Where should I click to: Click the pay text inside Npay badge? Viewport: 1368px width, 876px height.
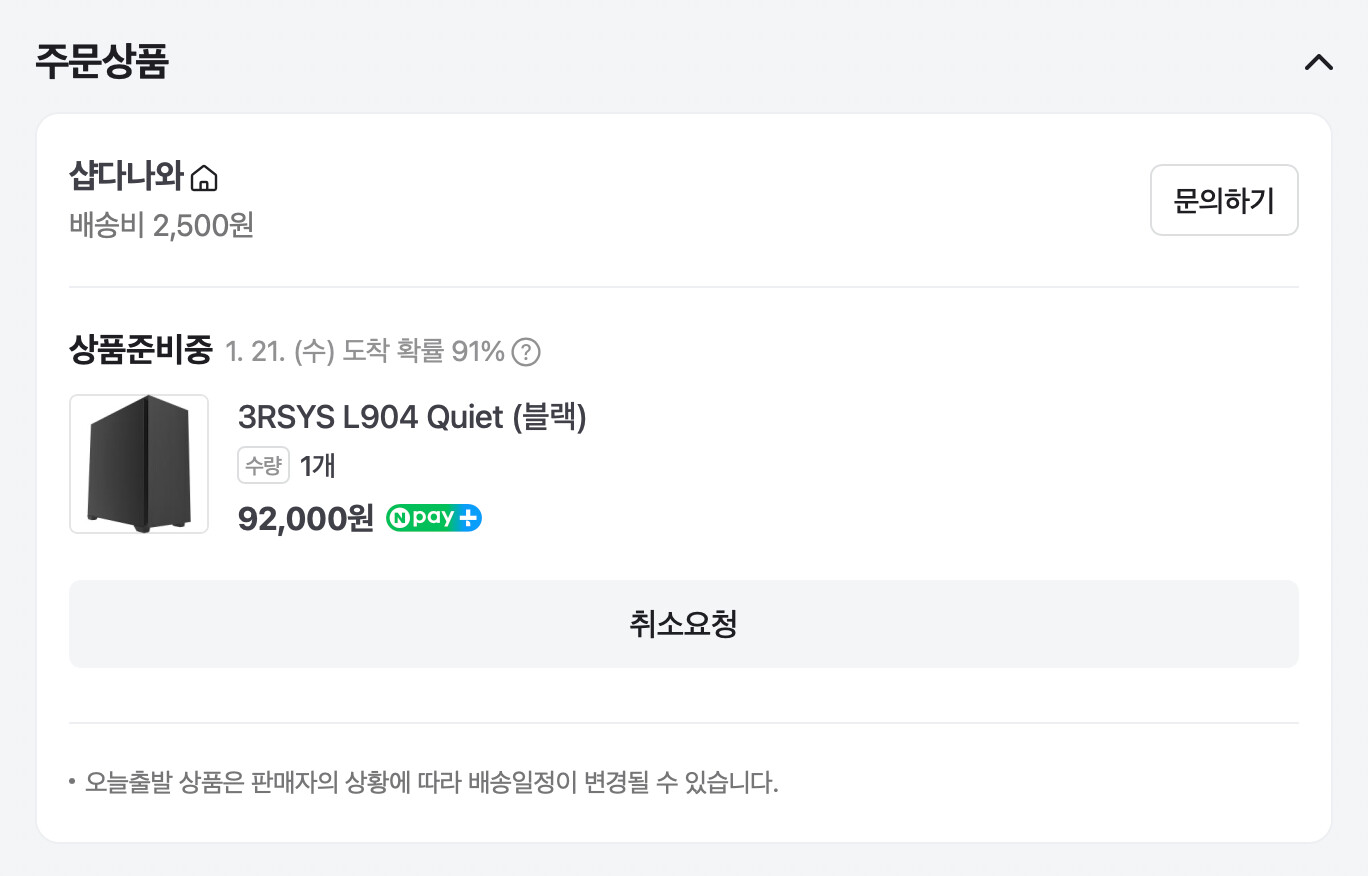(434, 518)
